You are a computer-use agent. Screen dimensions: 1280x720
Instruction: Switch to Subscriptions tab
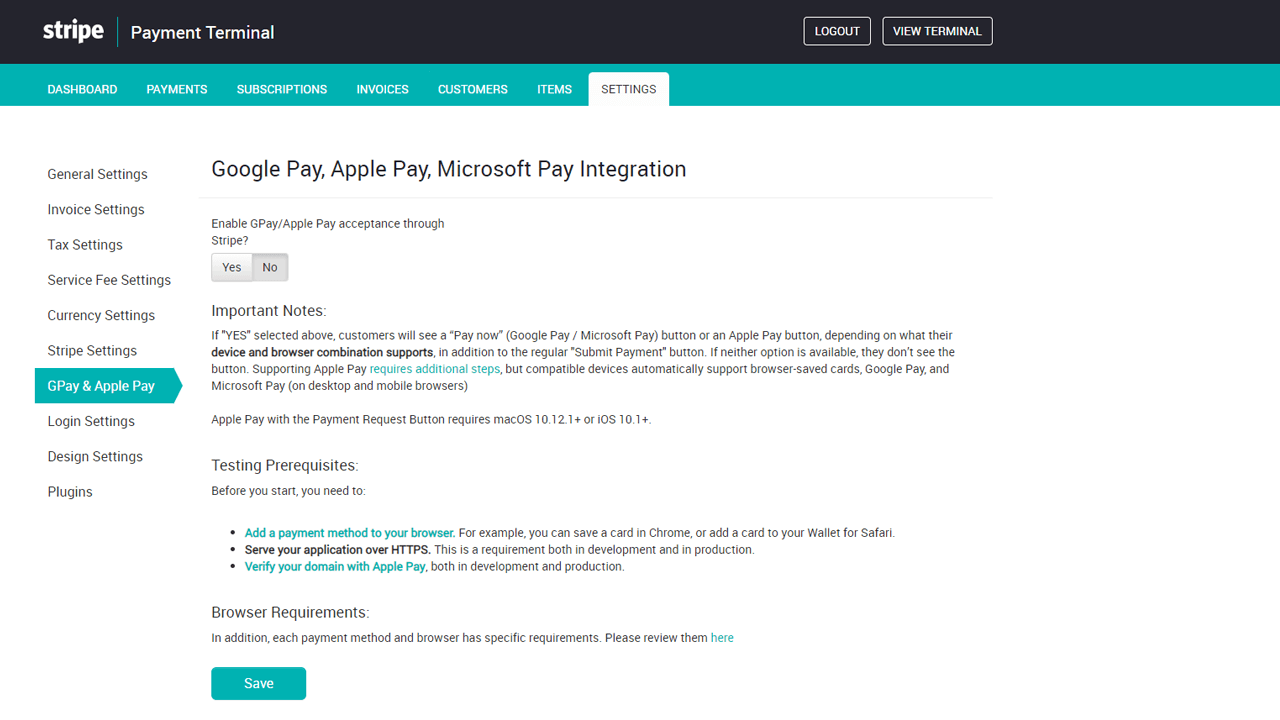click(x=282, y=89)
